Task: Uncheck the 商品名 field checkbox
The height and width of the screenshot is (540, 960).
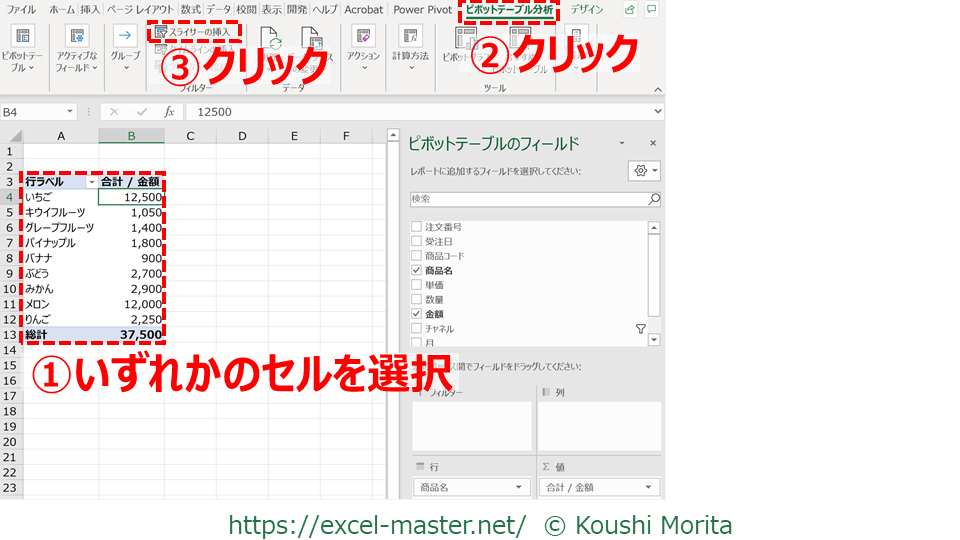Action: point(416,271)
